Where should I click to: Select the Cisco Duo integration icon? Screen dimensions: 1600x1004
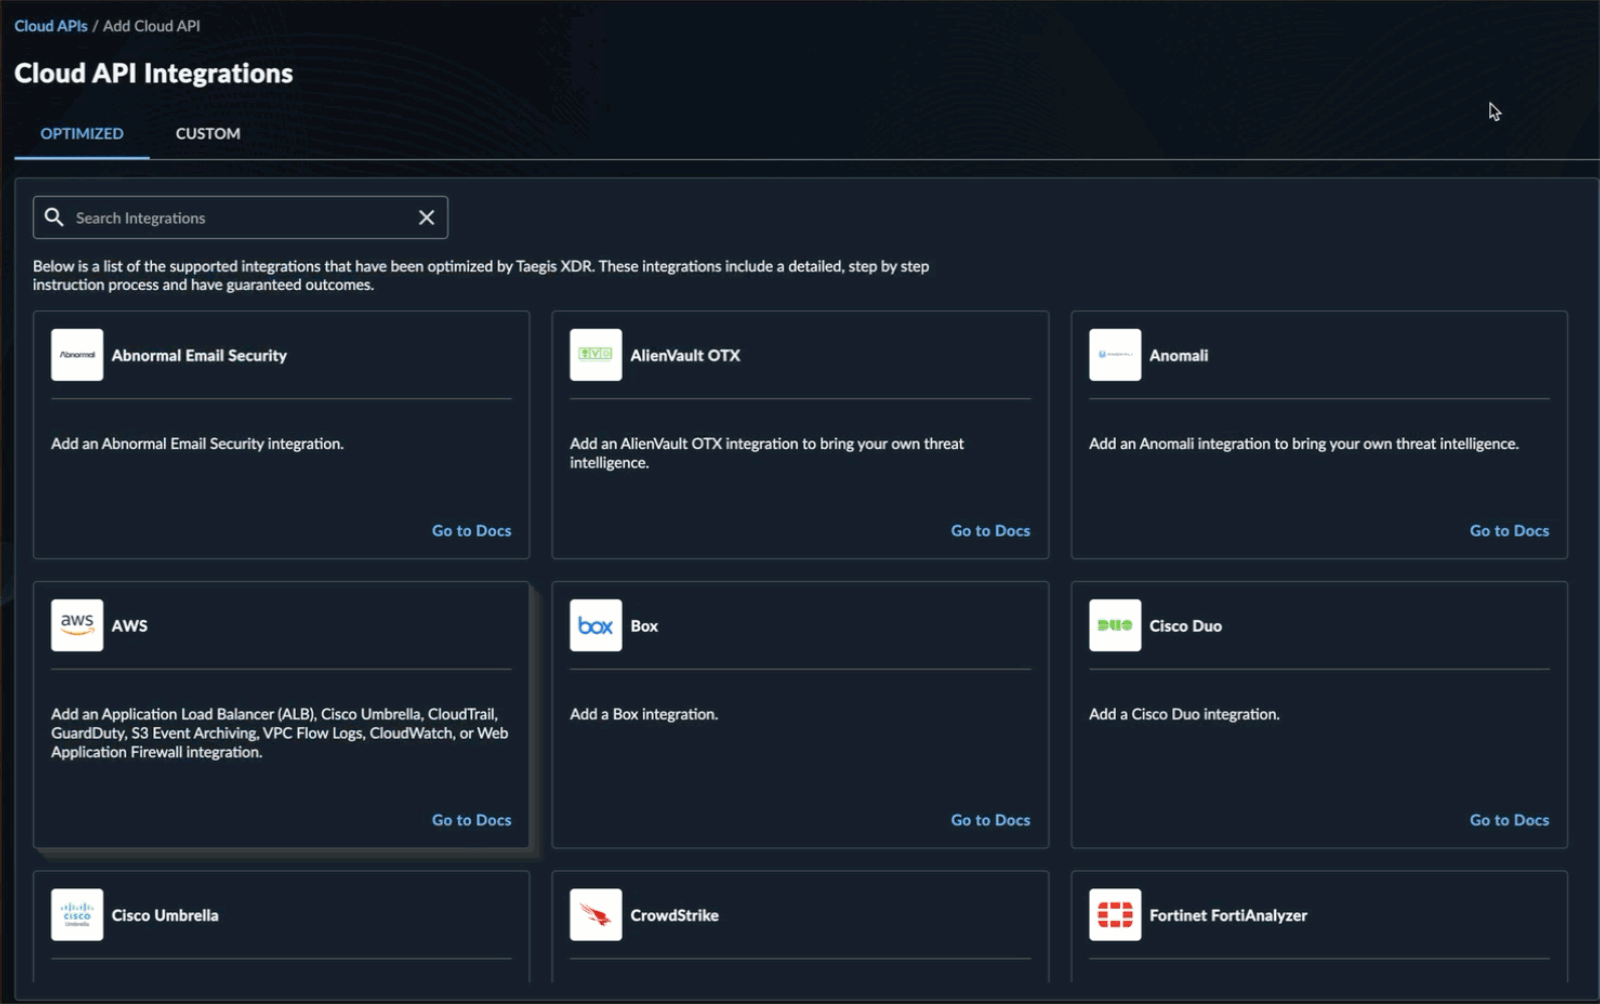tap(1114, 624)
